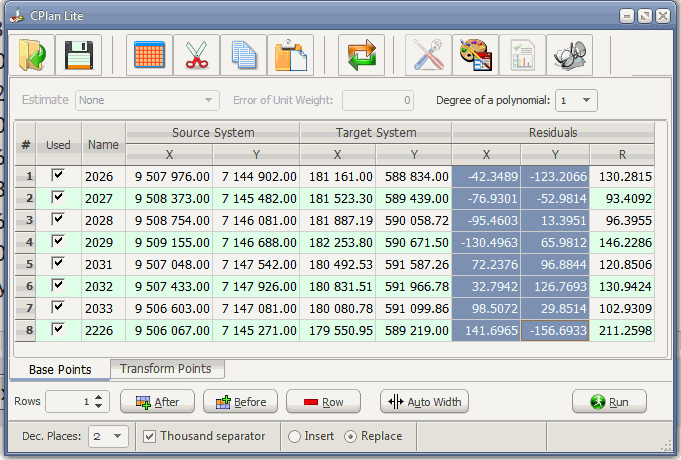Image resolution: width=681 pixels, height=460 pixels.
Task: Toggle the Thousand separator checkbox
Action: pyautogui.click(x=149, y=436)
